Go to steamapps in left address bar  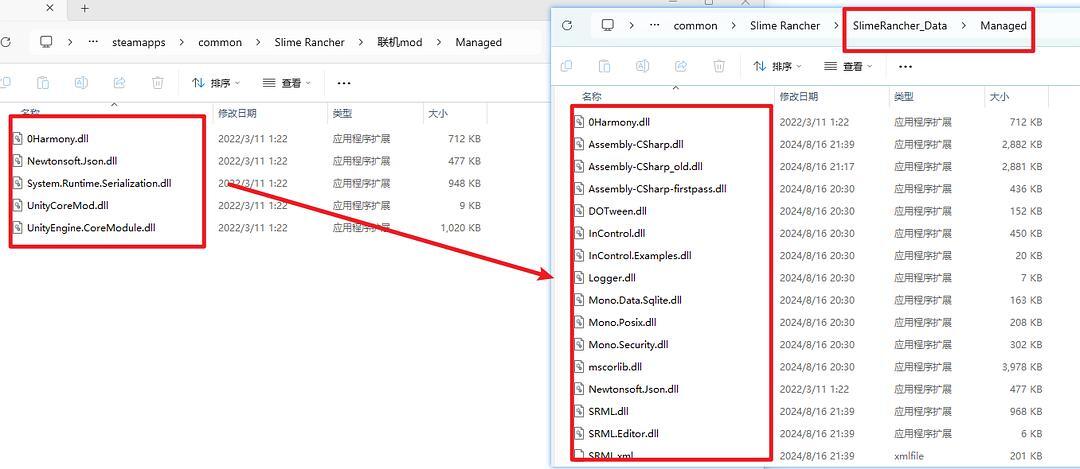coord(139,42)
